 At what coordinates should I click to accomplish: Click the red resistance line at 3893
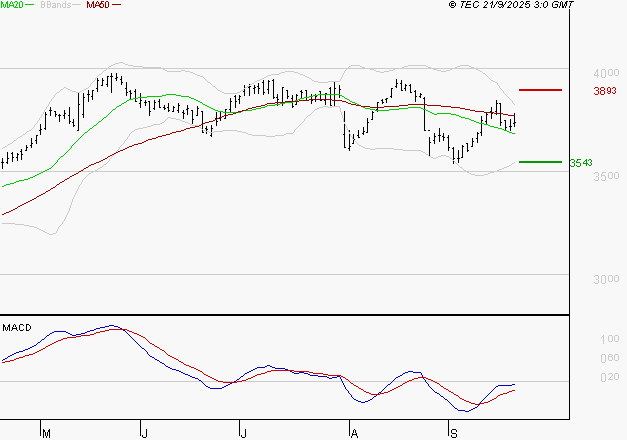(540, 90)
